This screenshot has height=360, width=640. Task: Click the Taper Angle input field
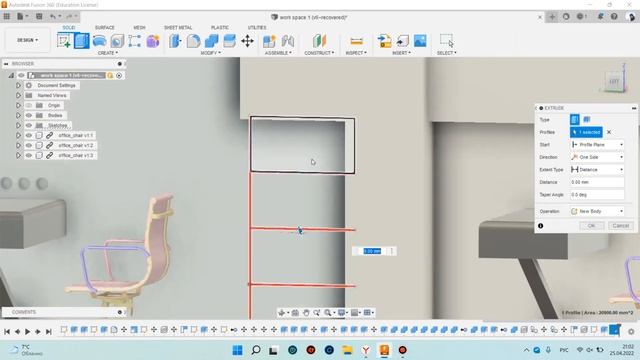point(597,195)
